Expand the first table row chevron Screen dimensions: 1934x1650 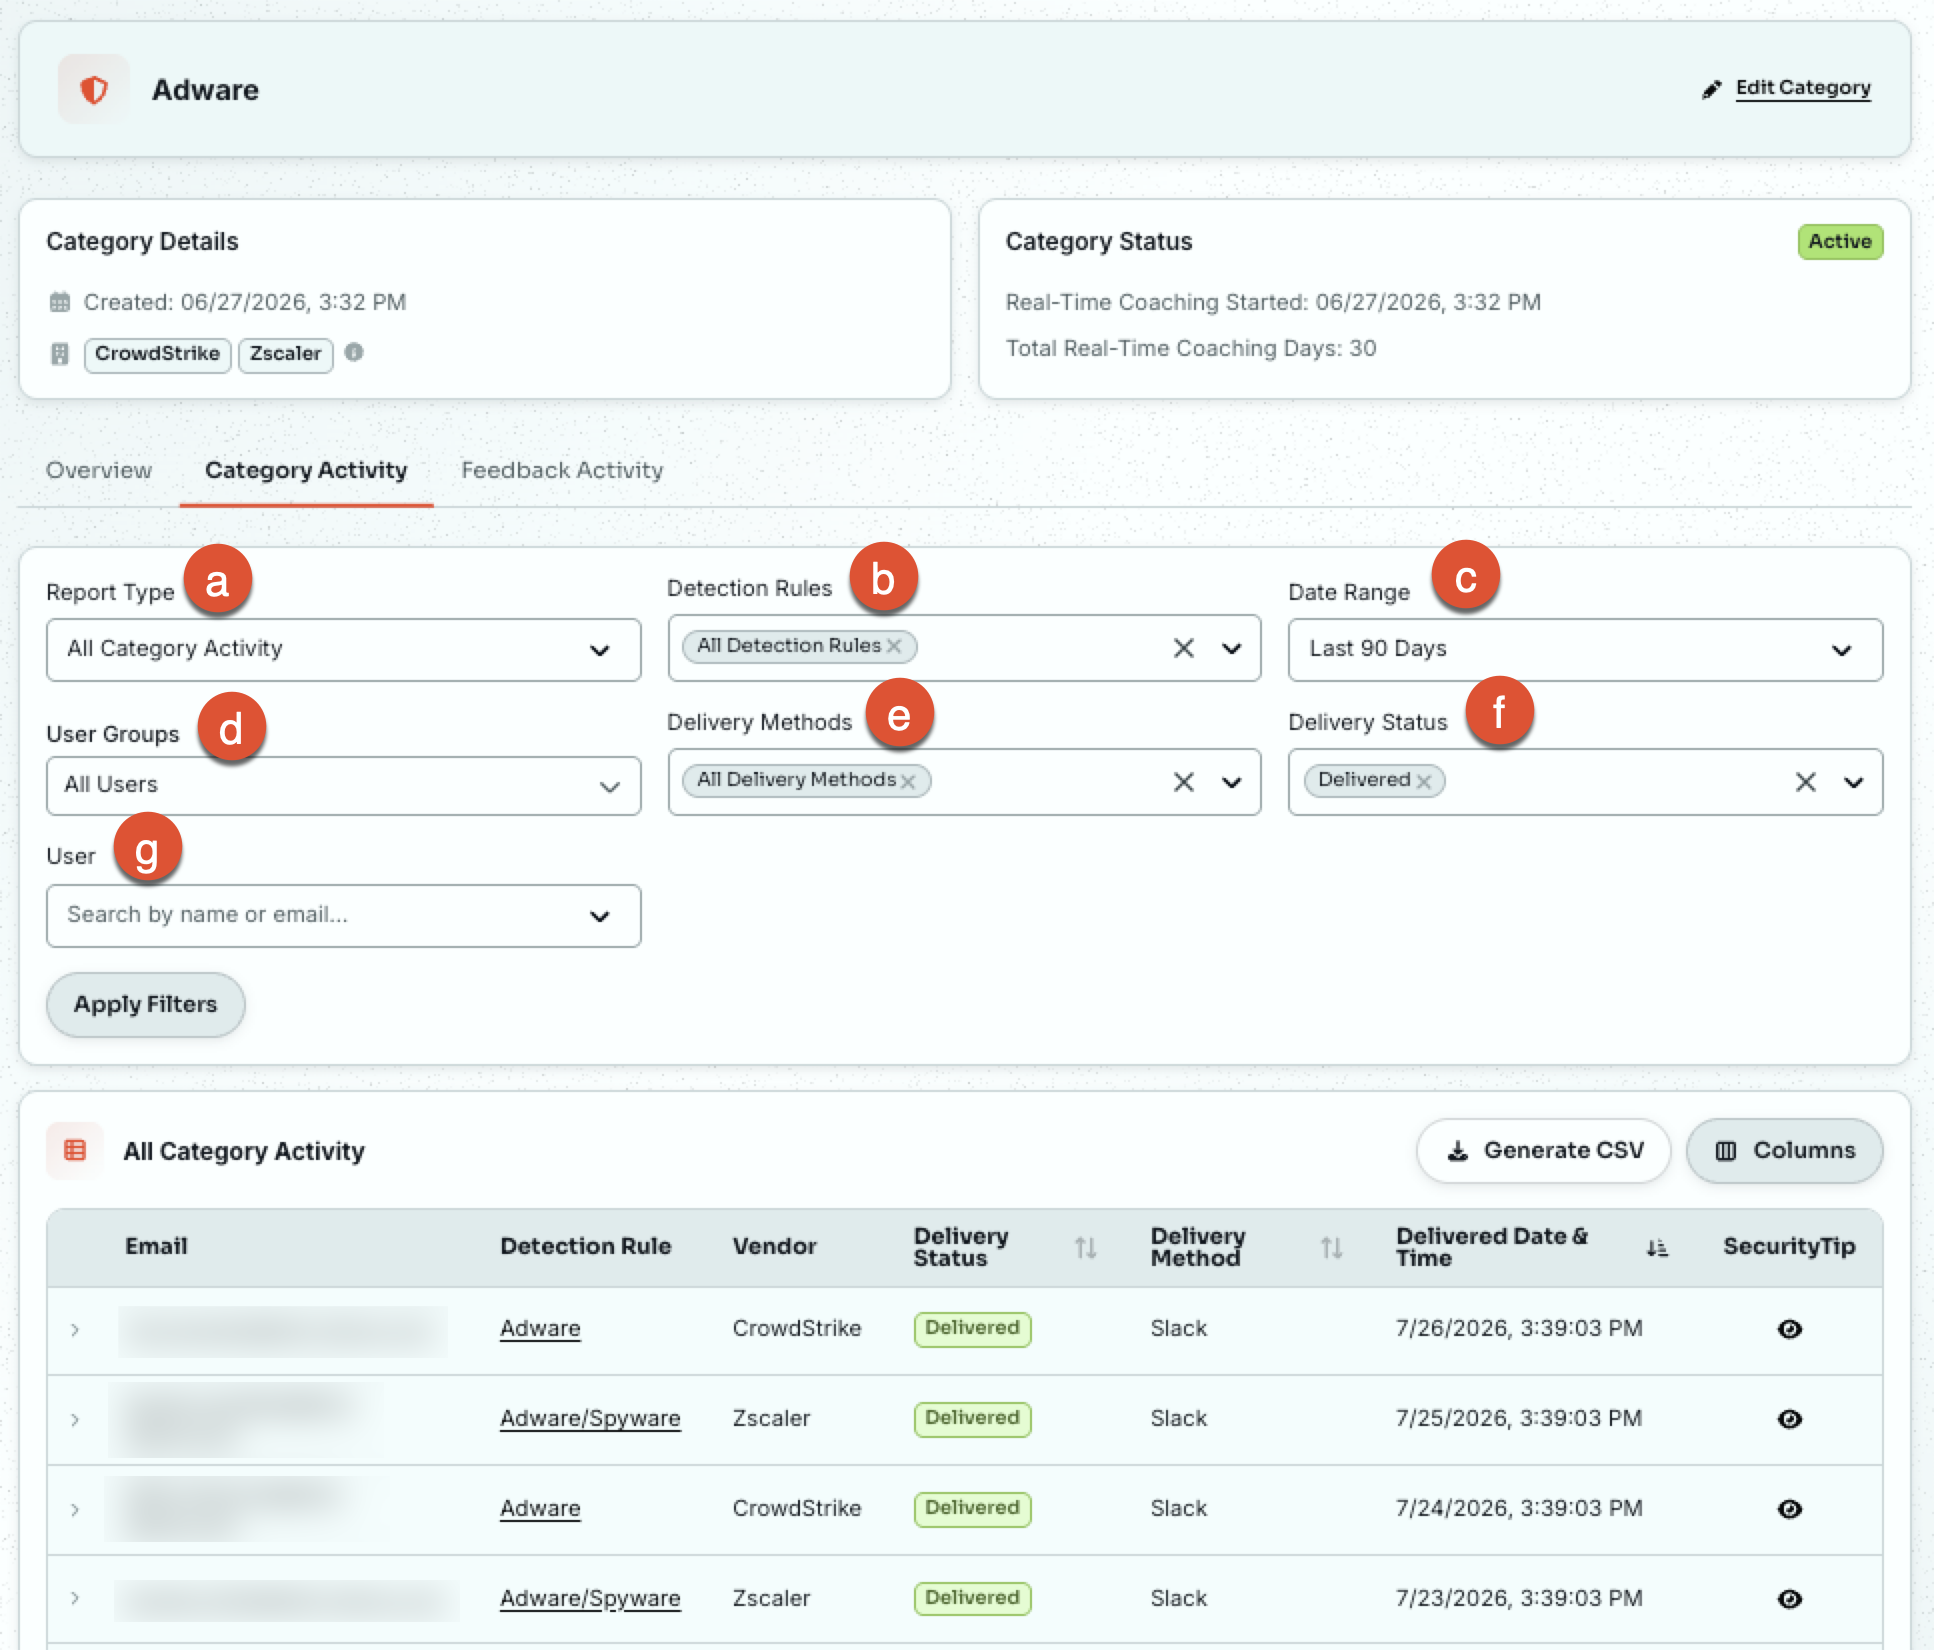[75, 1329]
